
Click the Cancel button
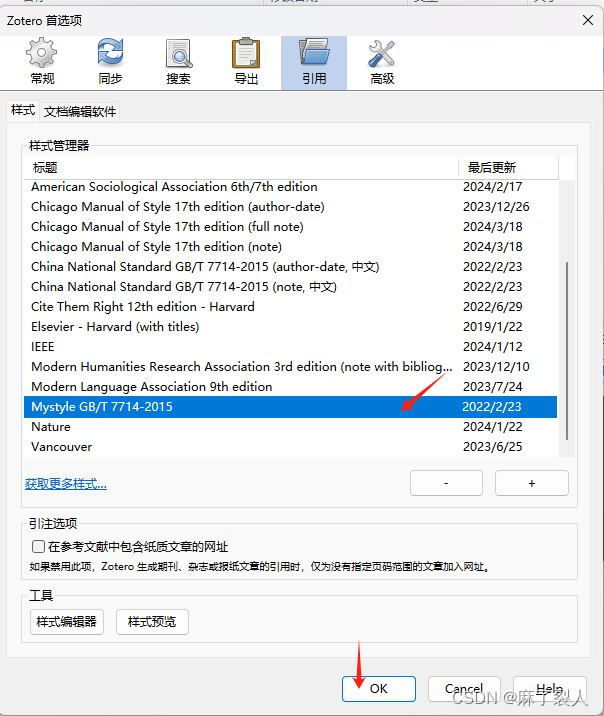click(x=464, y=689)
